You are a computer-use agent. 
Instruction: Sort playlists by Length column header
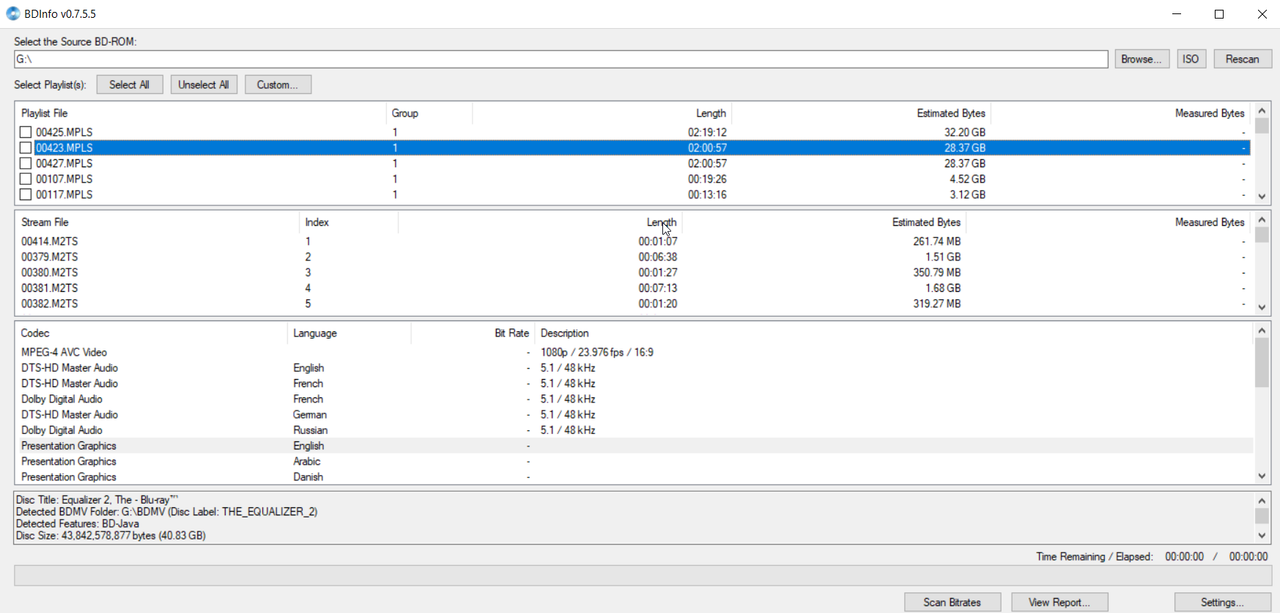point(601,113)
